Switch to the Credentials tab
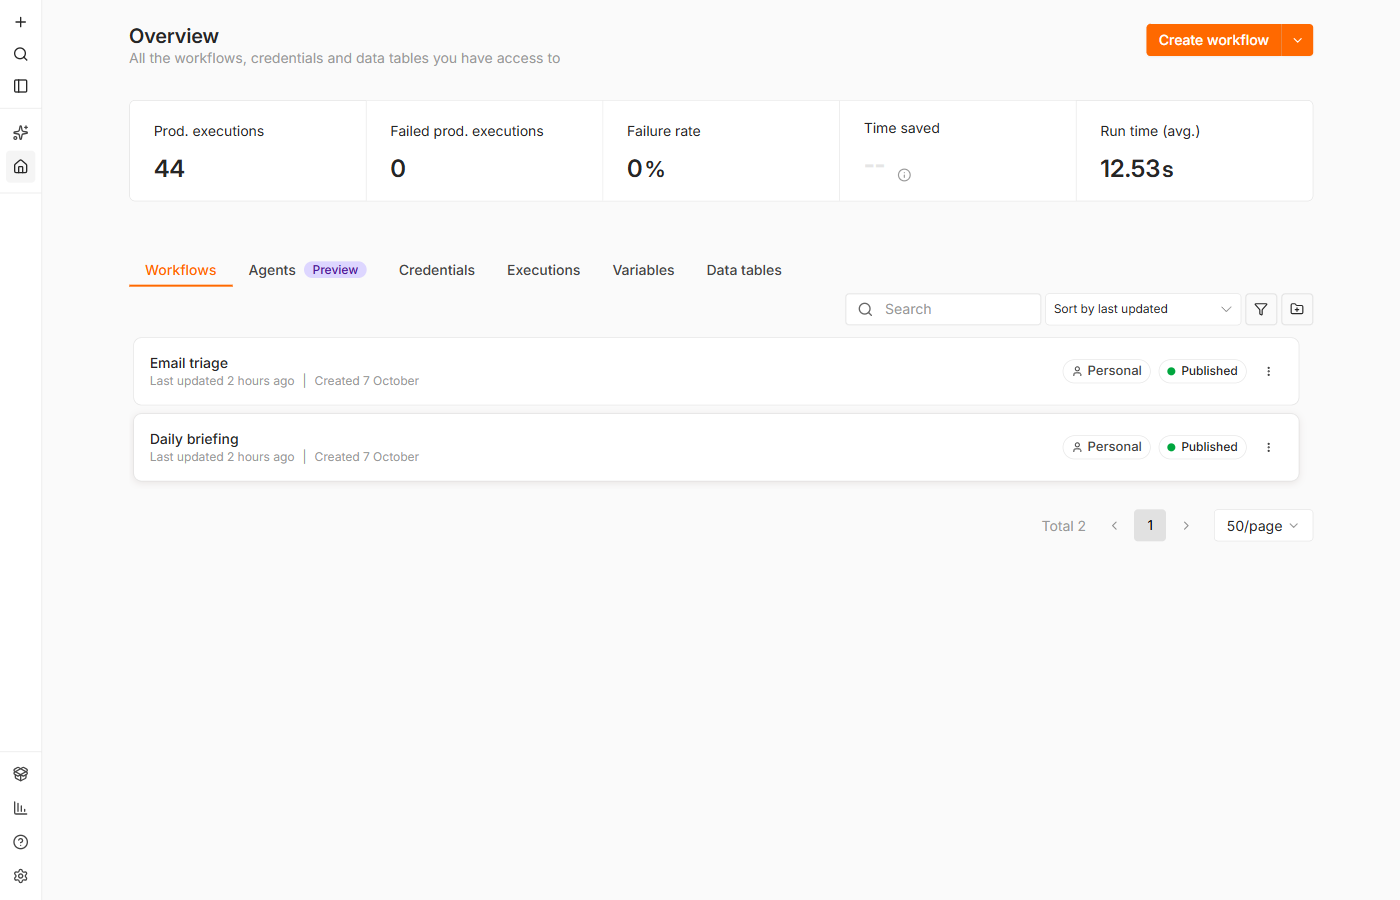This screenshot has height=900, width=1400. tap(437, 270)
